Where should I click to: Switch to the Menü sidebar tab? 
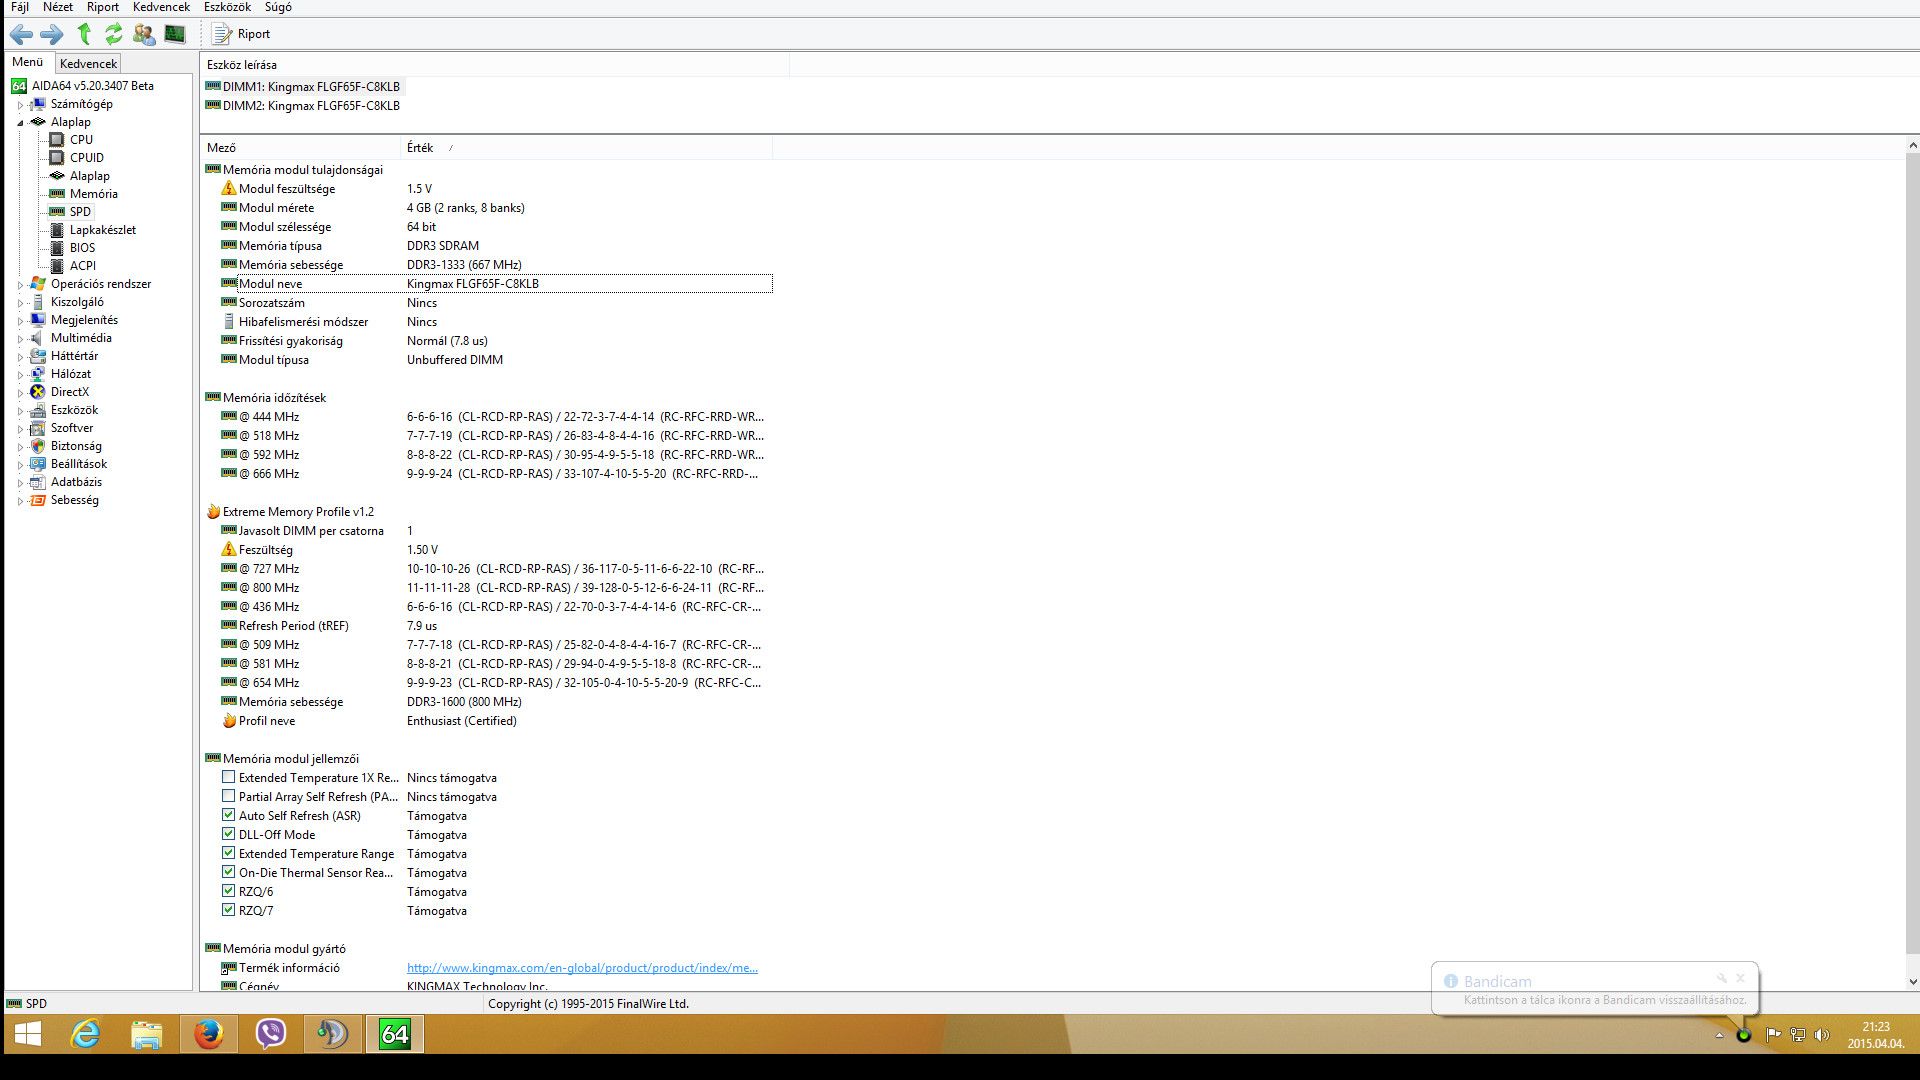(28, 62)
